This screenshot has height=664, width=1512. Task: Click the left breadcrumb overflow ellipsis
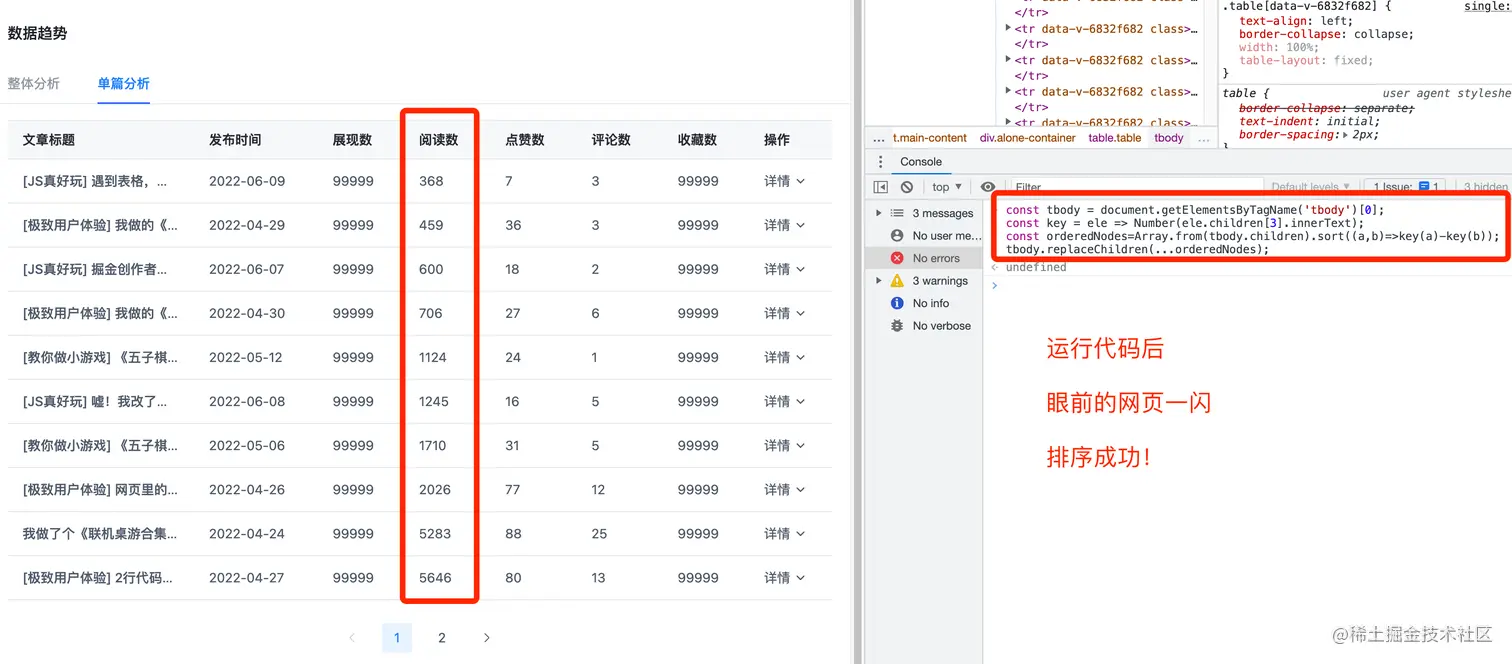(x=879, y=138)
